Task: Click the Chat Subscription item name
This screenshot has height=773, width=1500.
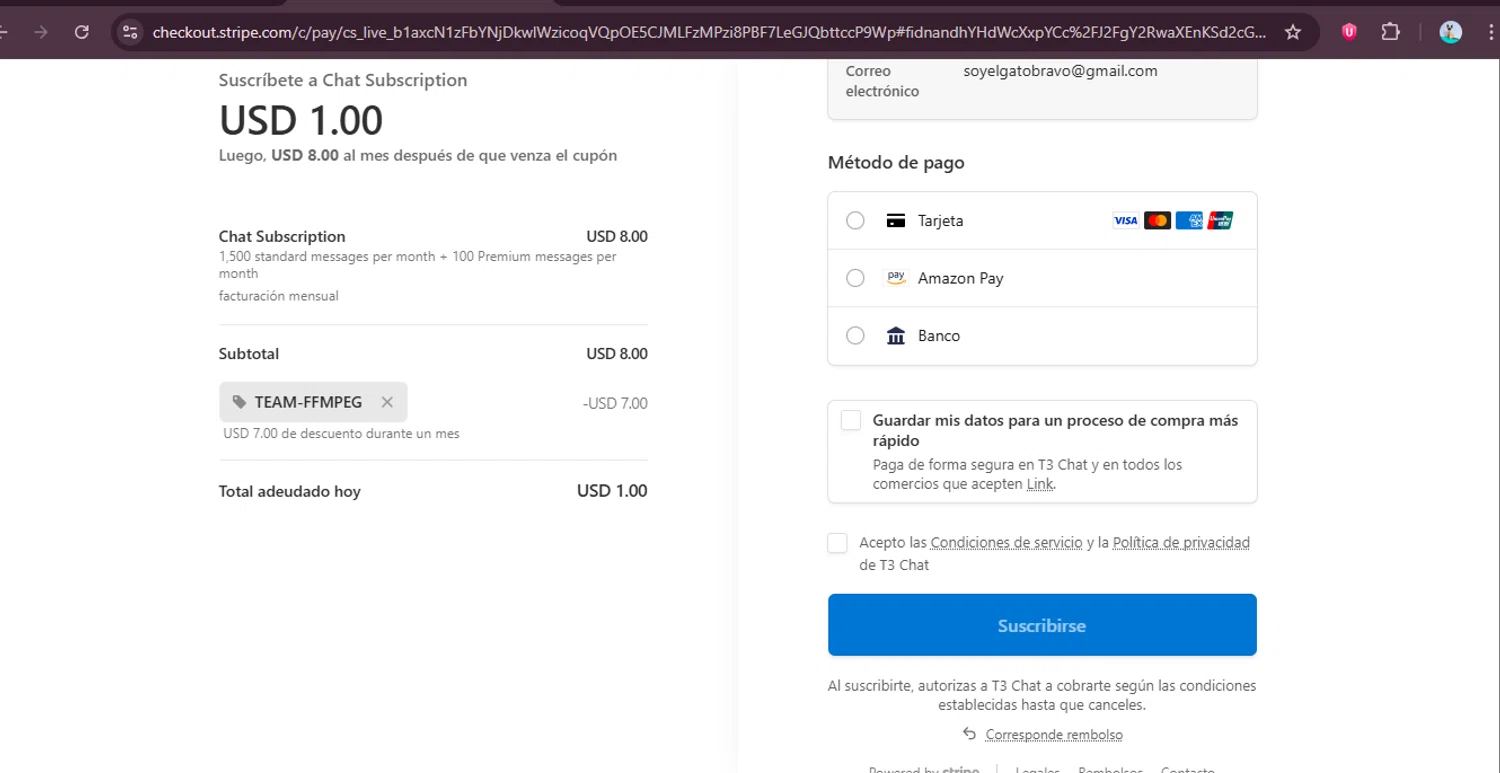Action: coord(282,237)
